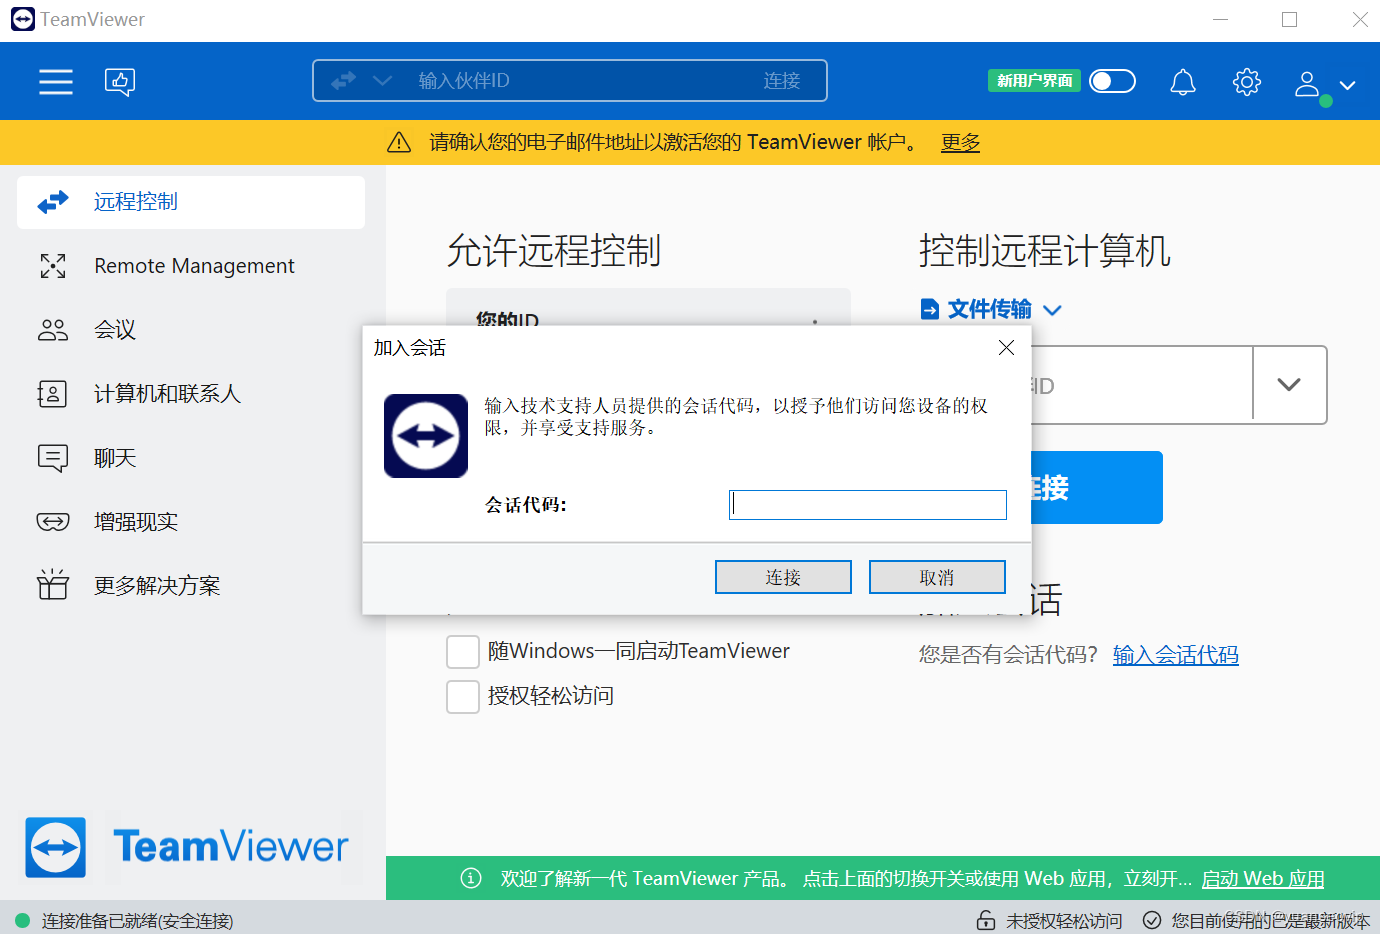Open TeamViewer settings gear
The width and height of the screenshot is (1380, 934).
(x=1246, y=82)
